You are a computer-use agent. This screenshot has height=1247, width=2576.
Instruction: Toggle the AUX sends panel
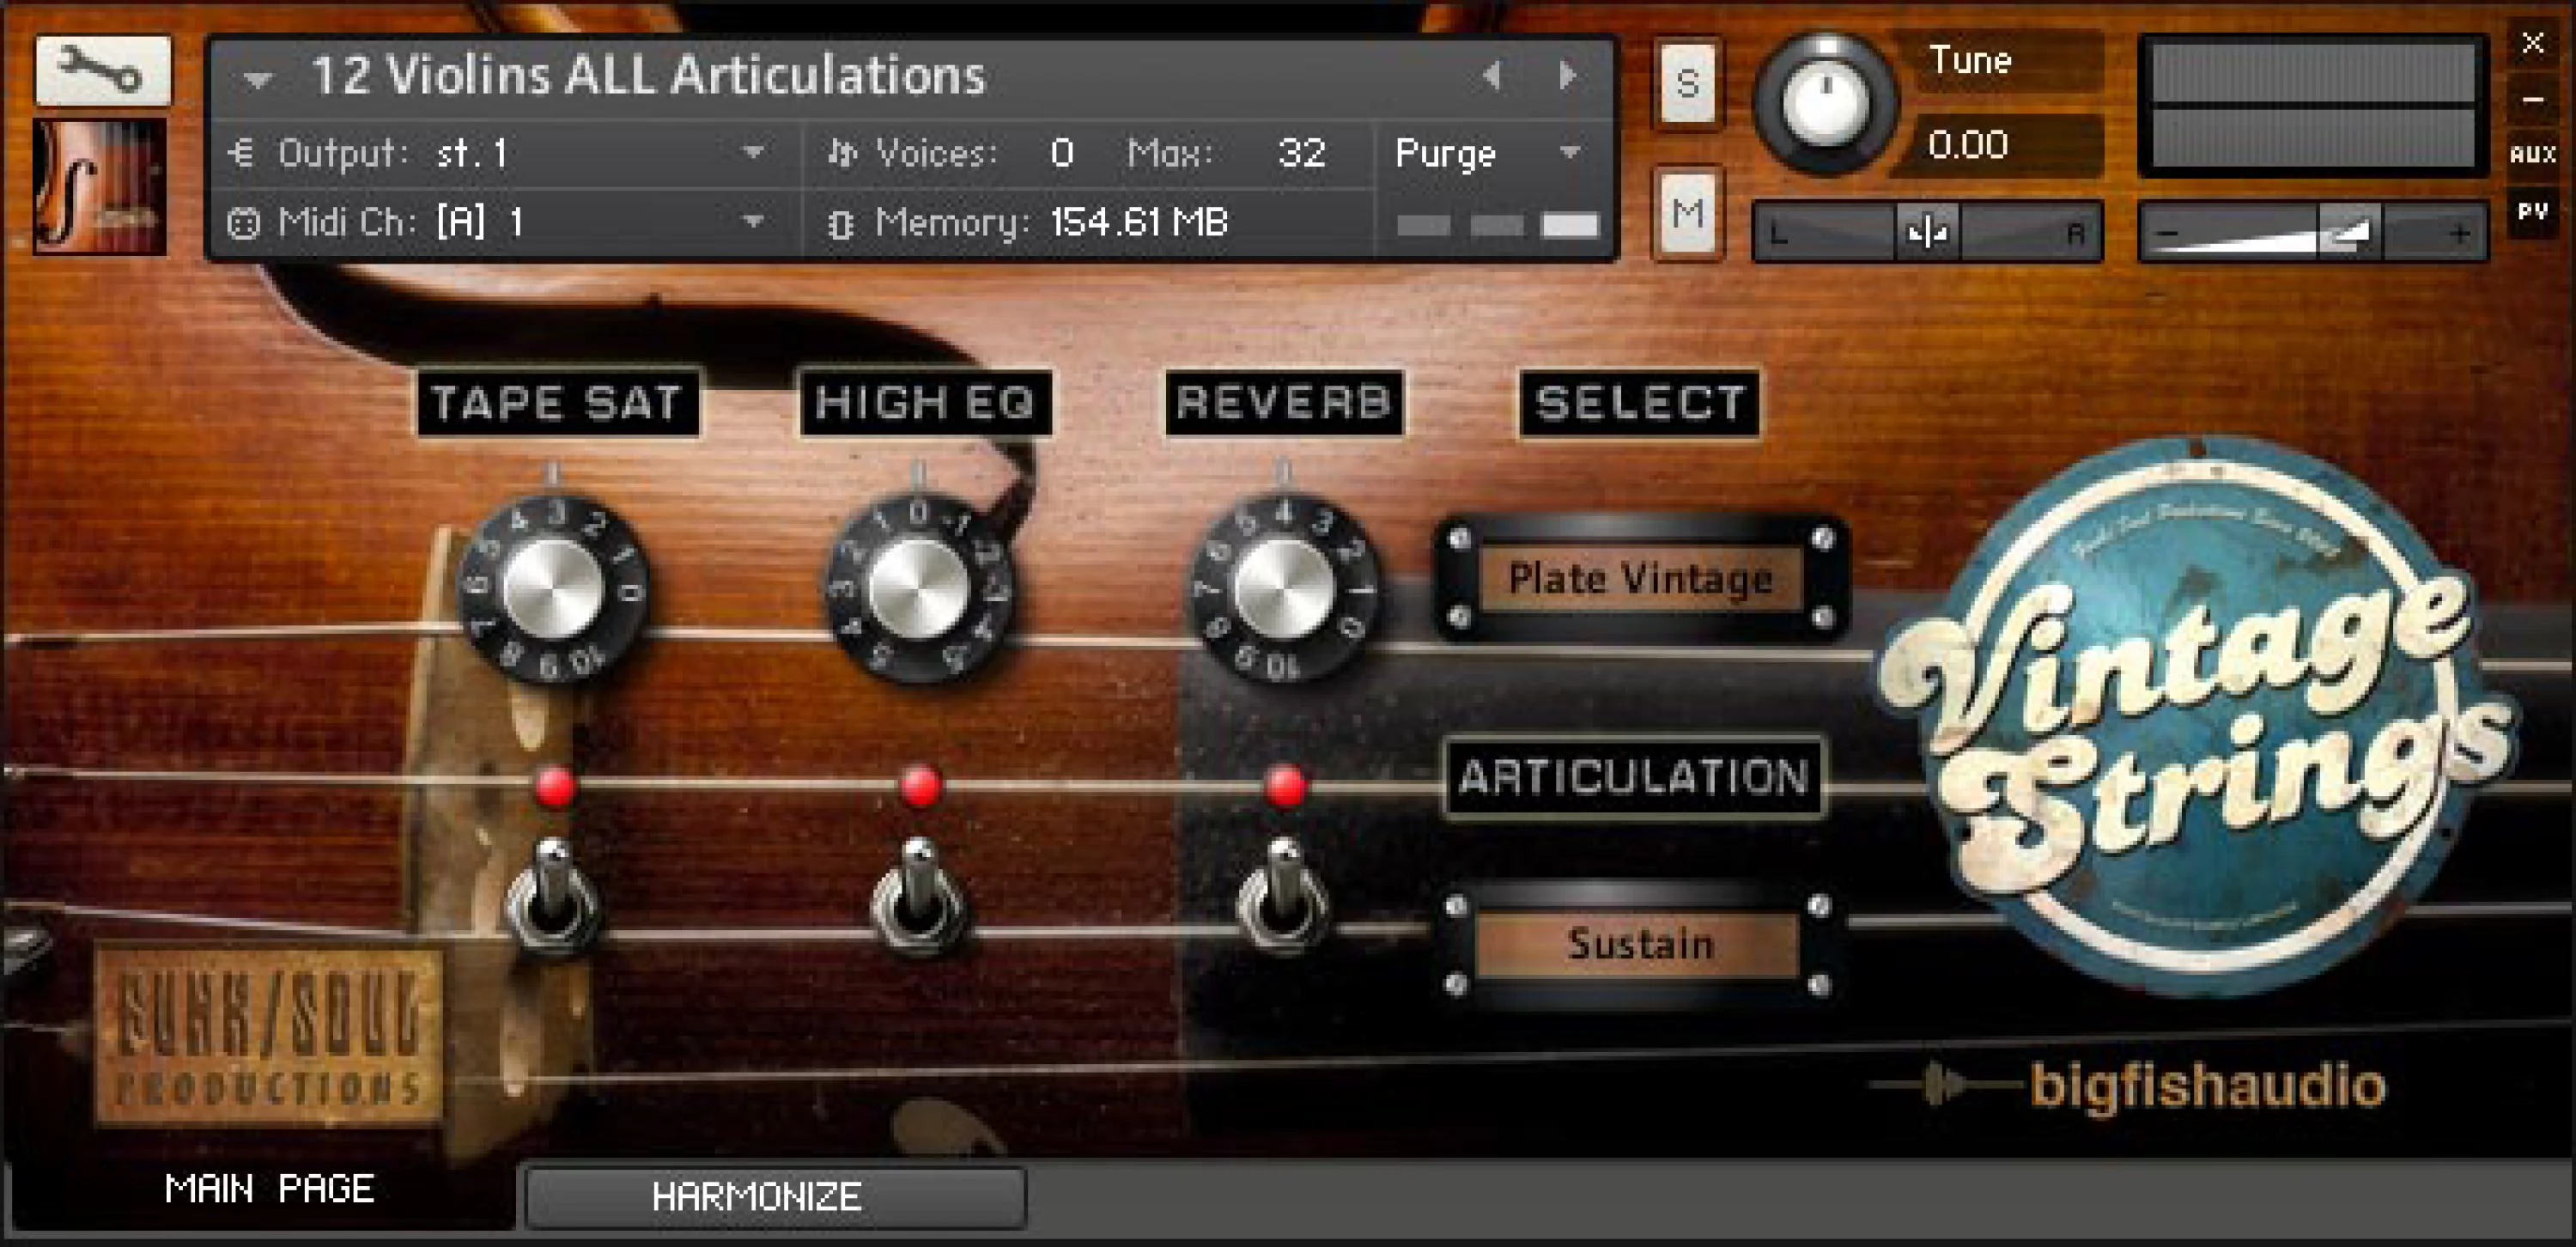[2532, 154]
